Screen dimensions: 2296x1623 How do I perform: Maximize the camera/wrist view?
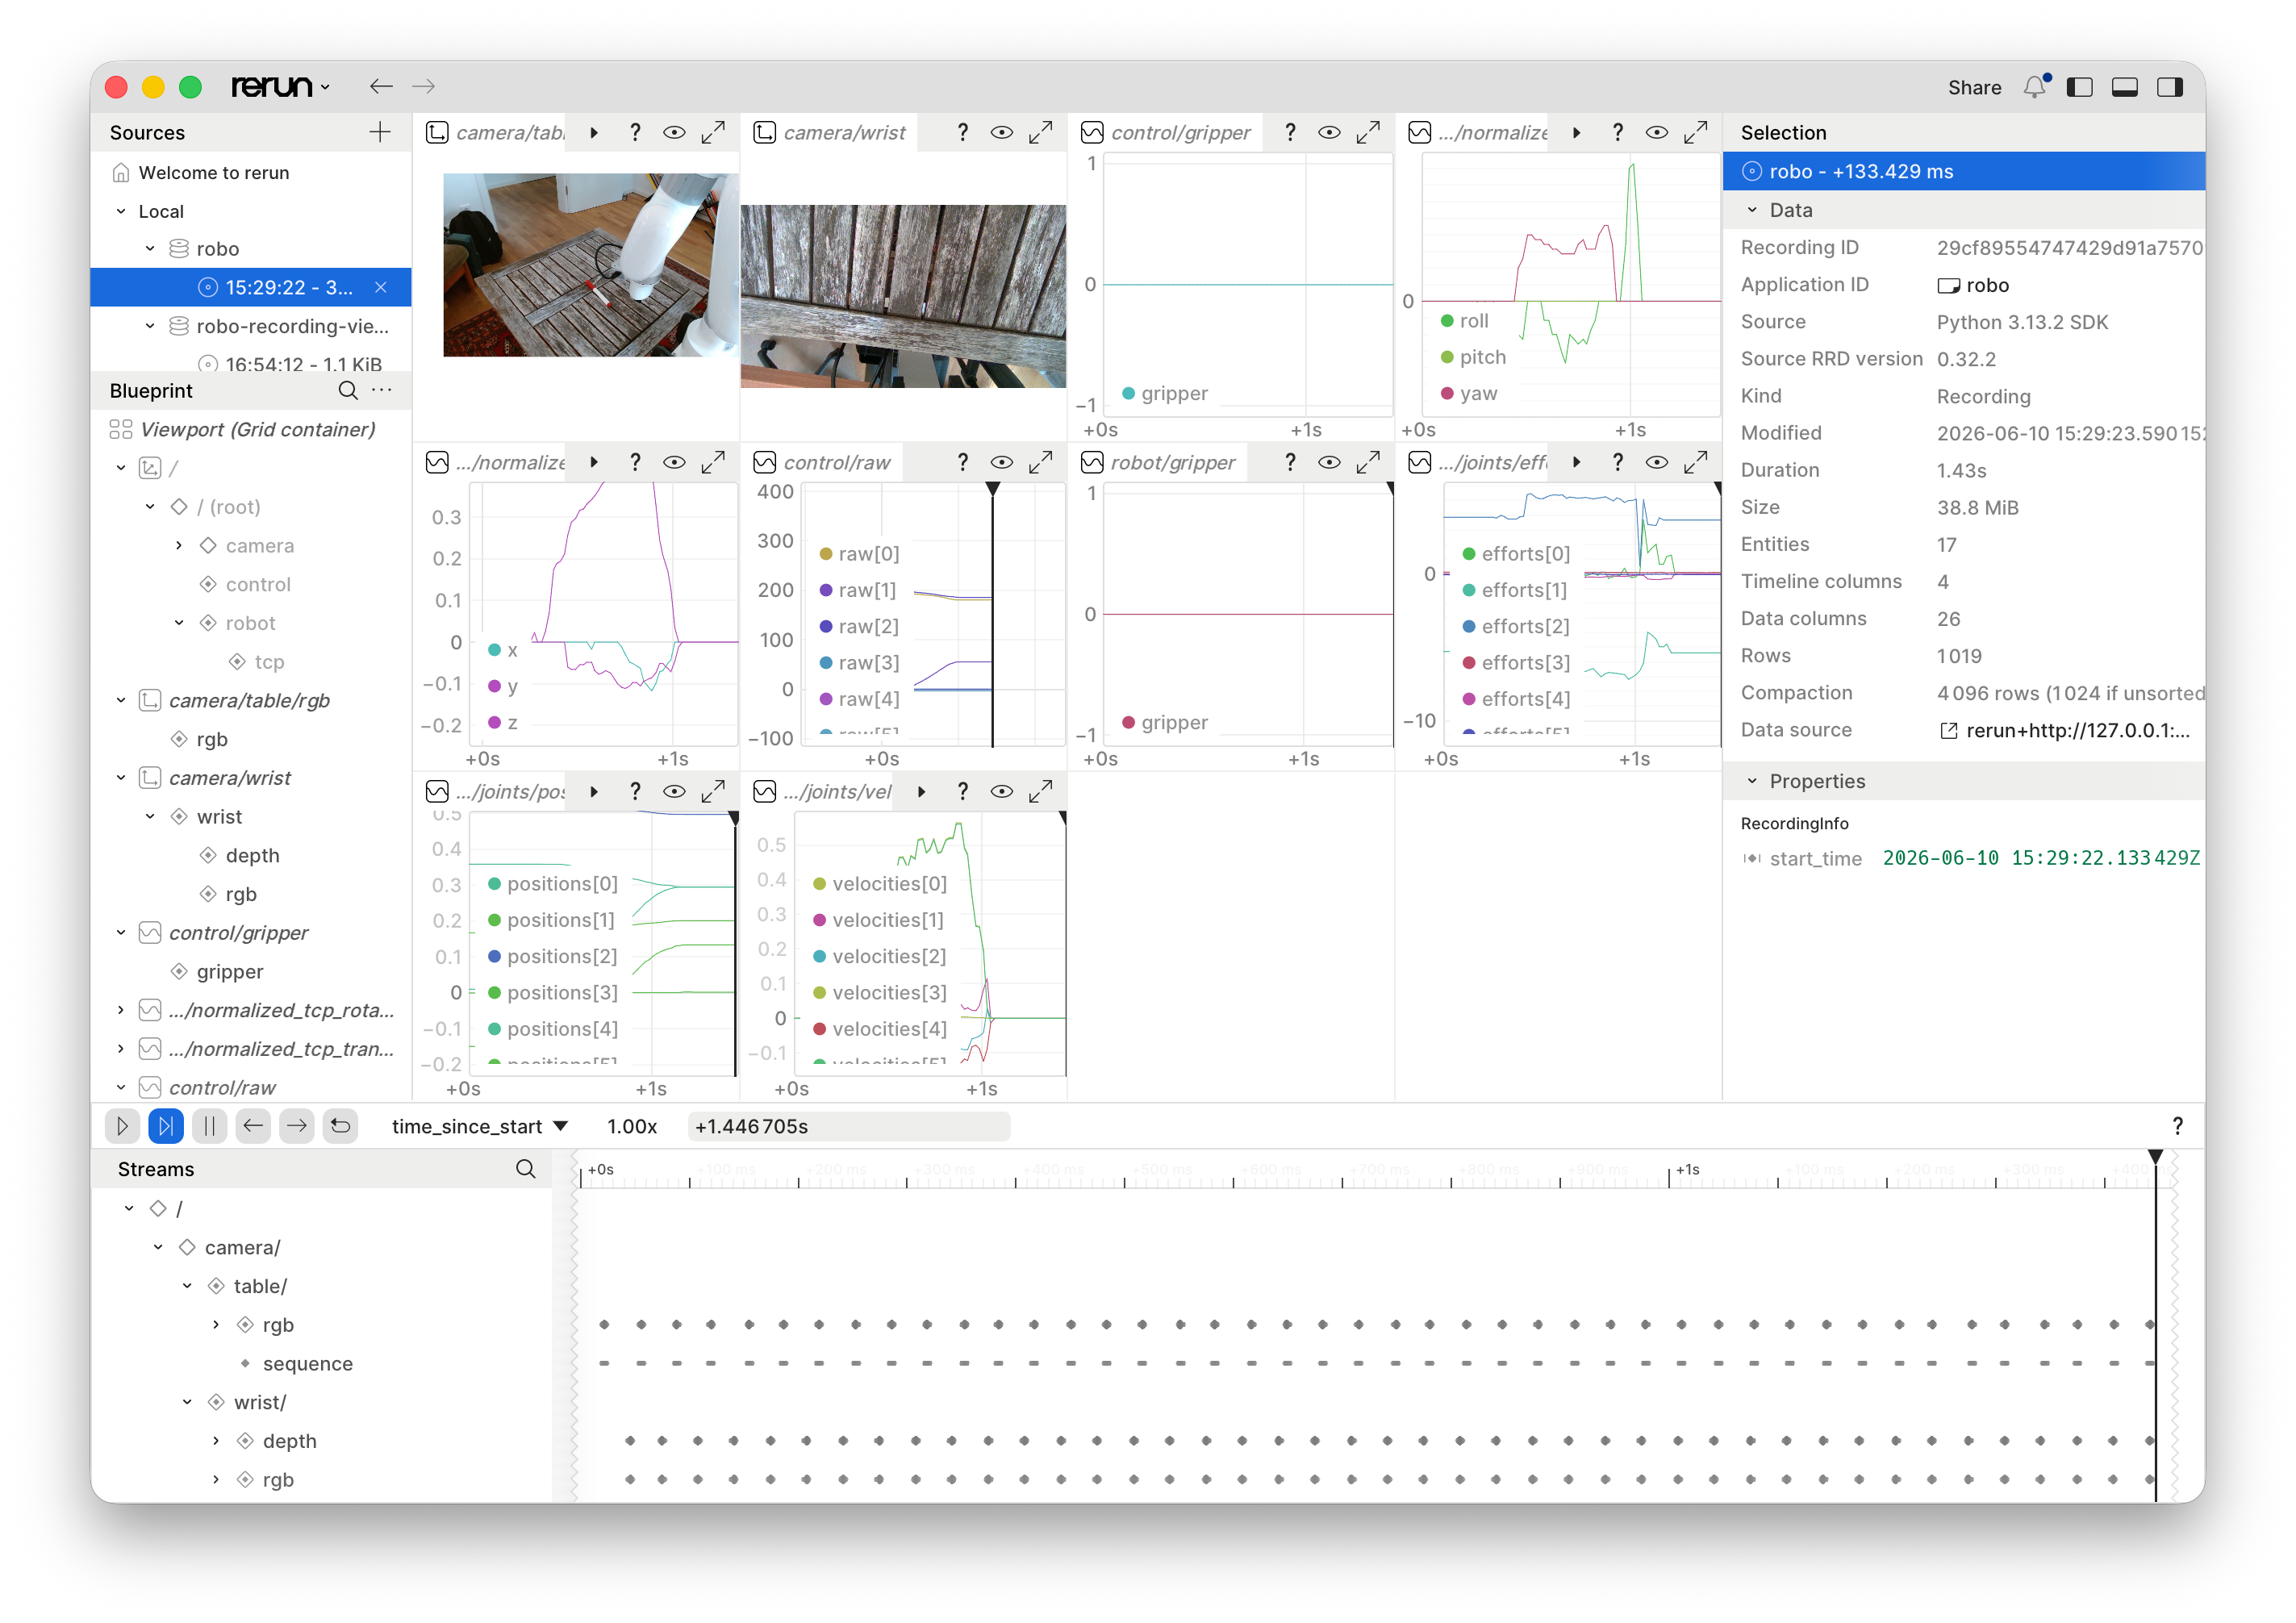coord(1040,132)
